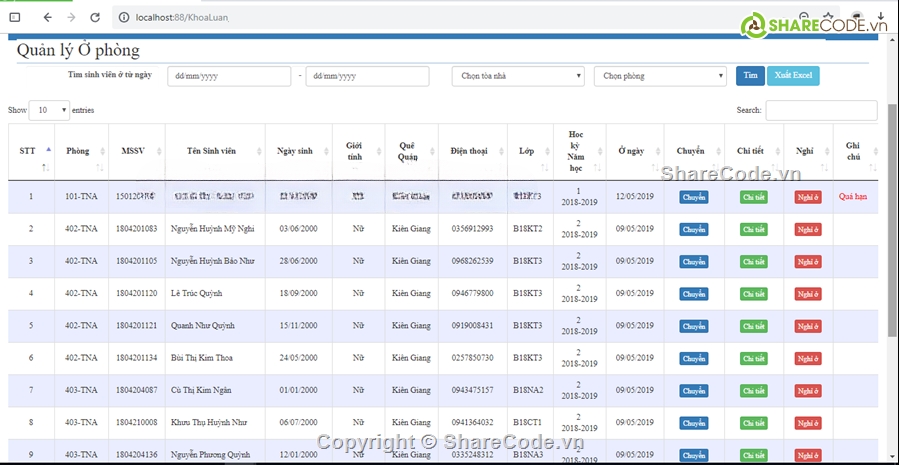The width and height of the screenshot is (899, 465).
Task: Sort table by Ở ngày column
Action: (635, 152)
